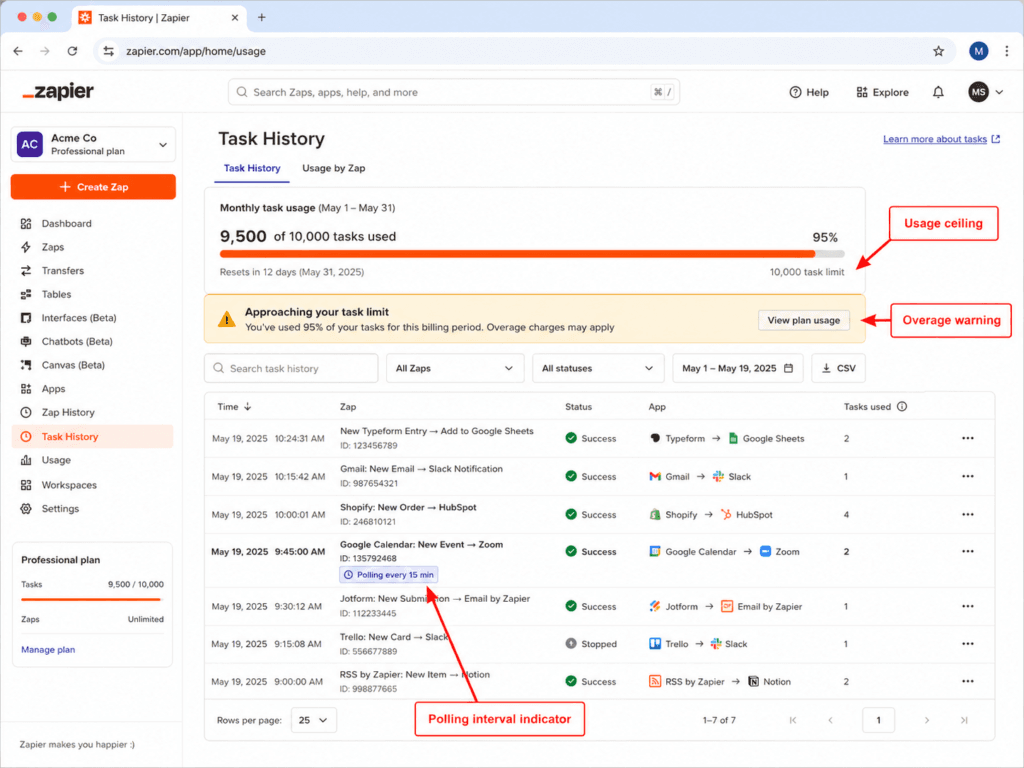Sort by Time column arrow

pyautogui.click(x=248, y=406)
